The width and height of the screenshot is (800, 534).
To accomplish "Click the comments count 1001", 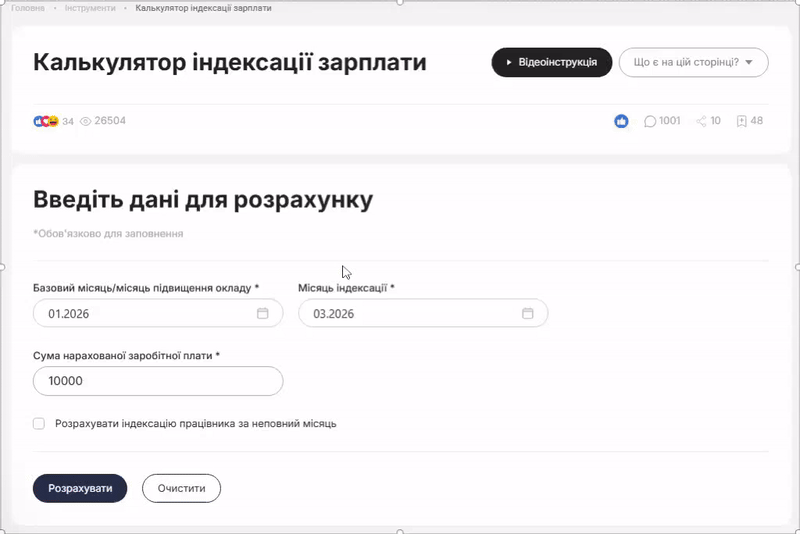I will click(669, 121).
